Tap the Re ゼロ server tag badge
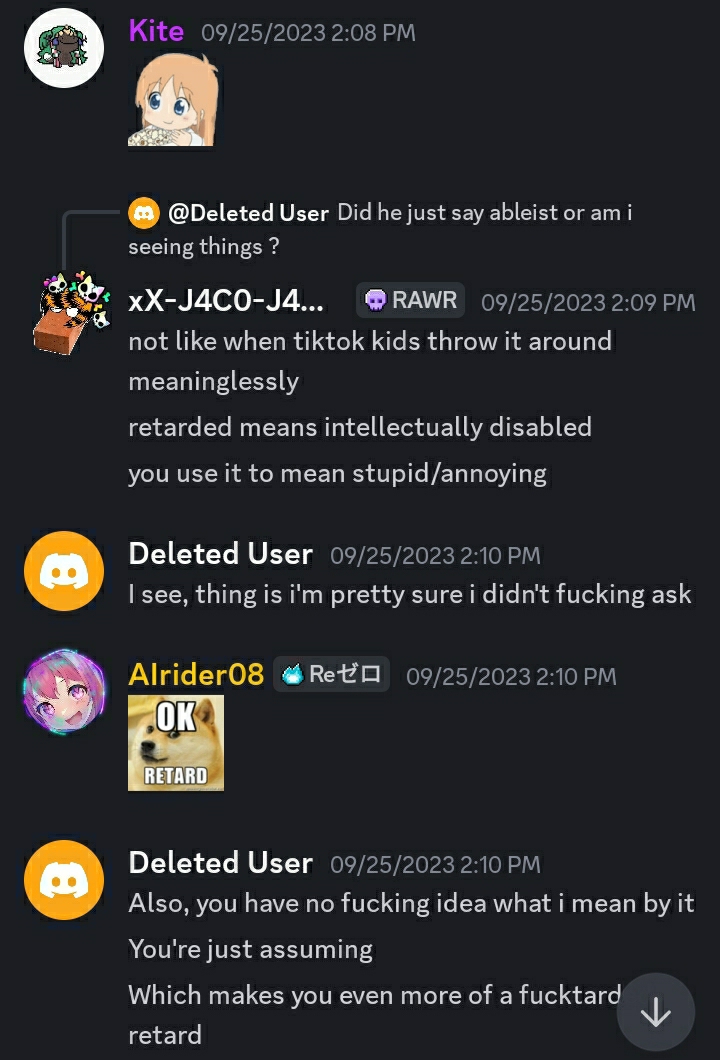Image resolution: width=720 pixels, height=1060 pixels. coord(331,674)
